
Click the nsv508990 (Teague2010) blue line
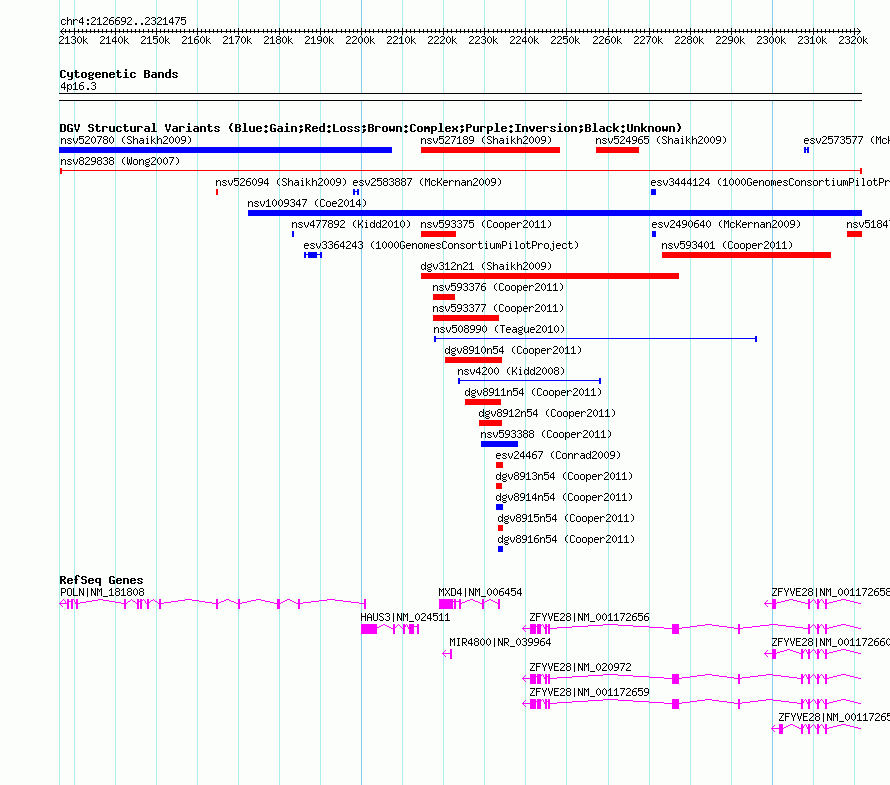tap(595, 339)
